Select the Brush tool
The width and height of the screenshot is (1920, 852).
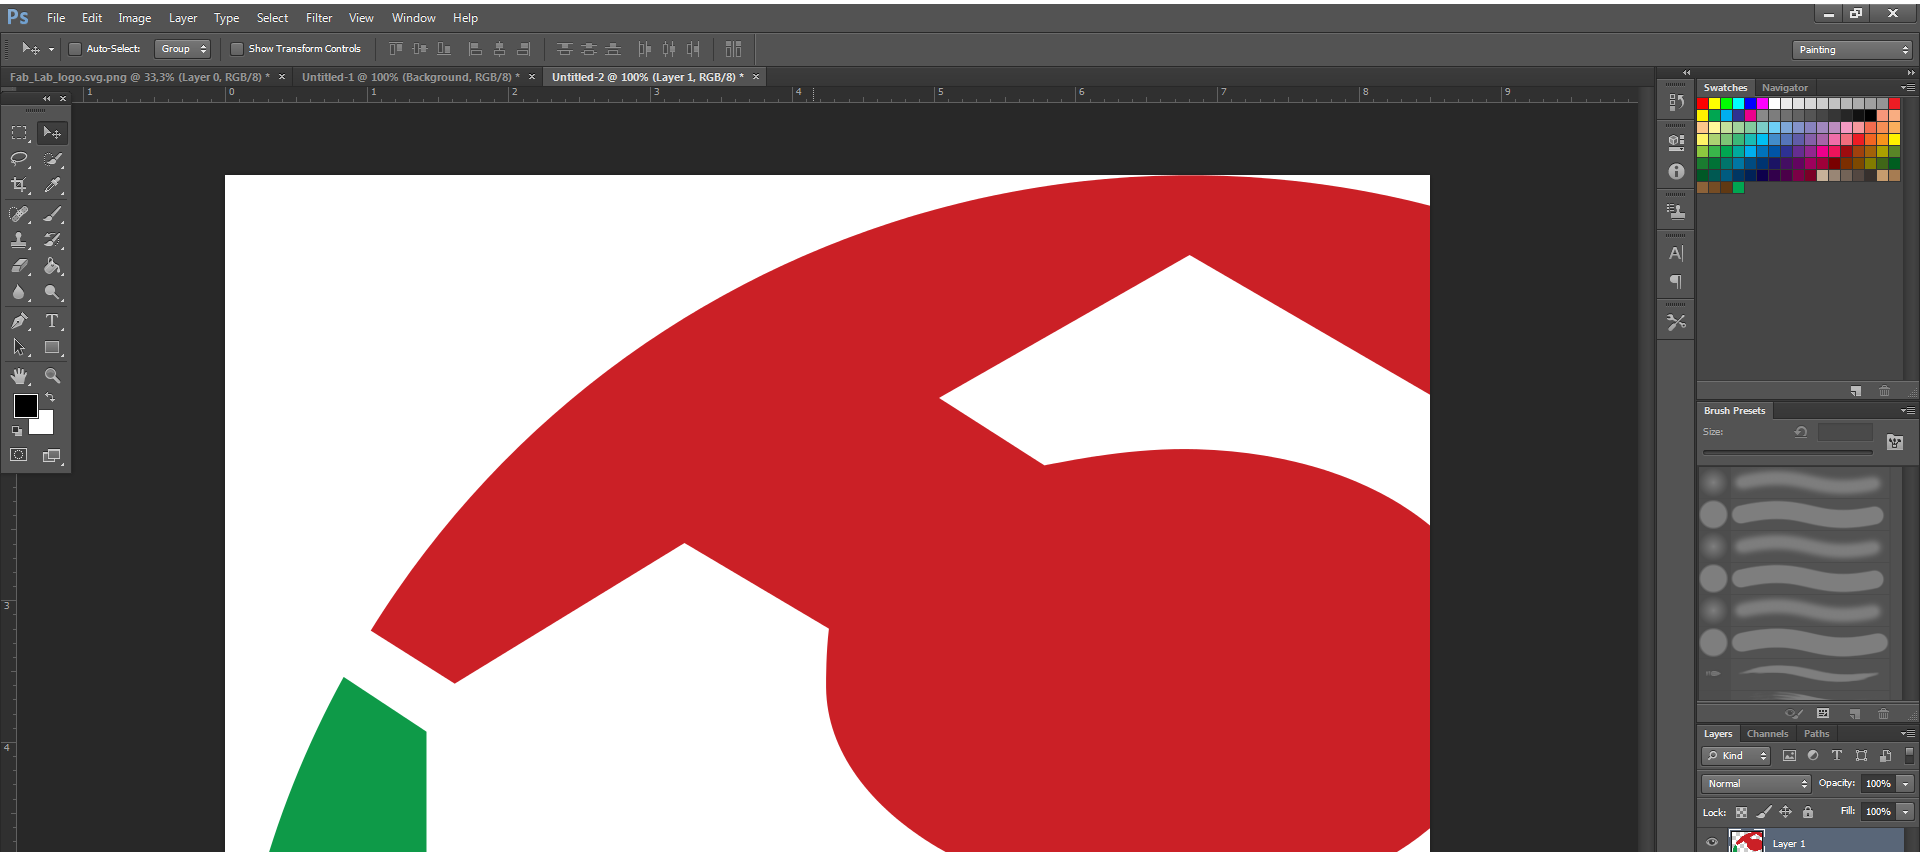point(52,214)
